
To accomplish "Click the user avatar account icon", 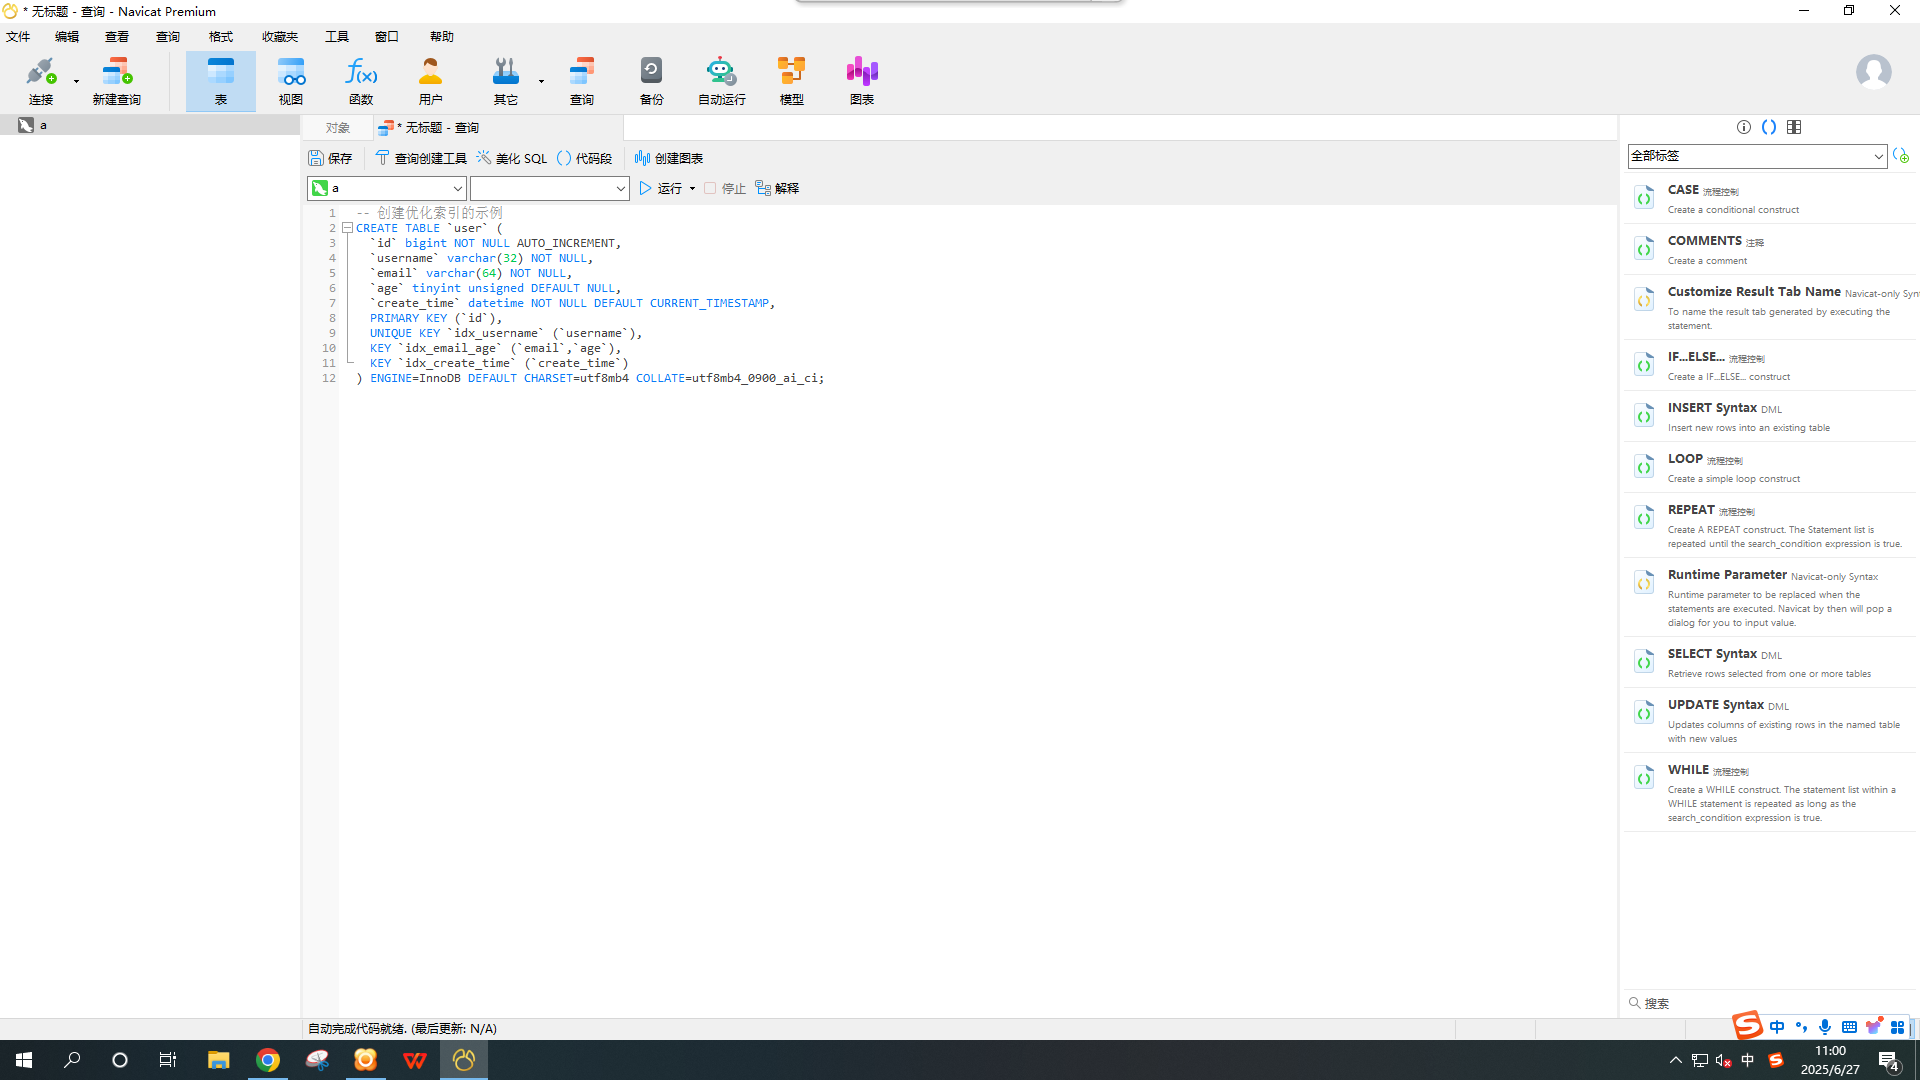I will [x=1873, y=72].
